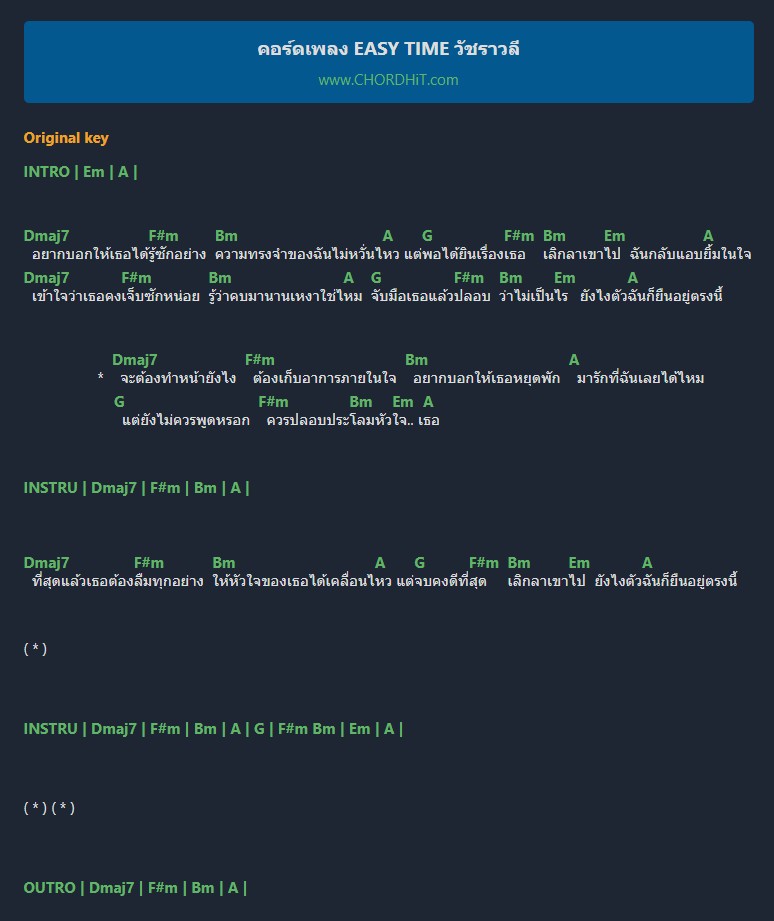Click the long INSTRU line ending Em | A |
Viewport: 774px width, 921px height.
pyautogui.click(x=213, y=729)
